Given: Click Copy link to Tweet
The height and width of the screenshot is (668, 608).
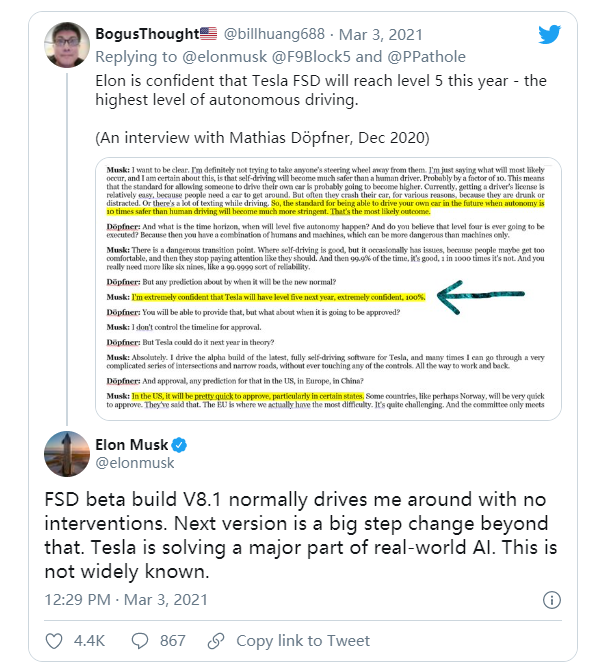Looking at the screenshot, I should (302, 640).
